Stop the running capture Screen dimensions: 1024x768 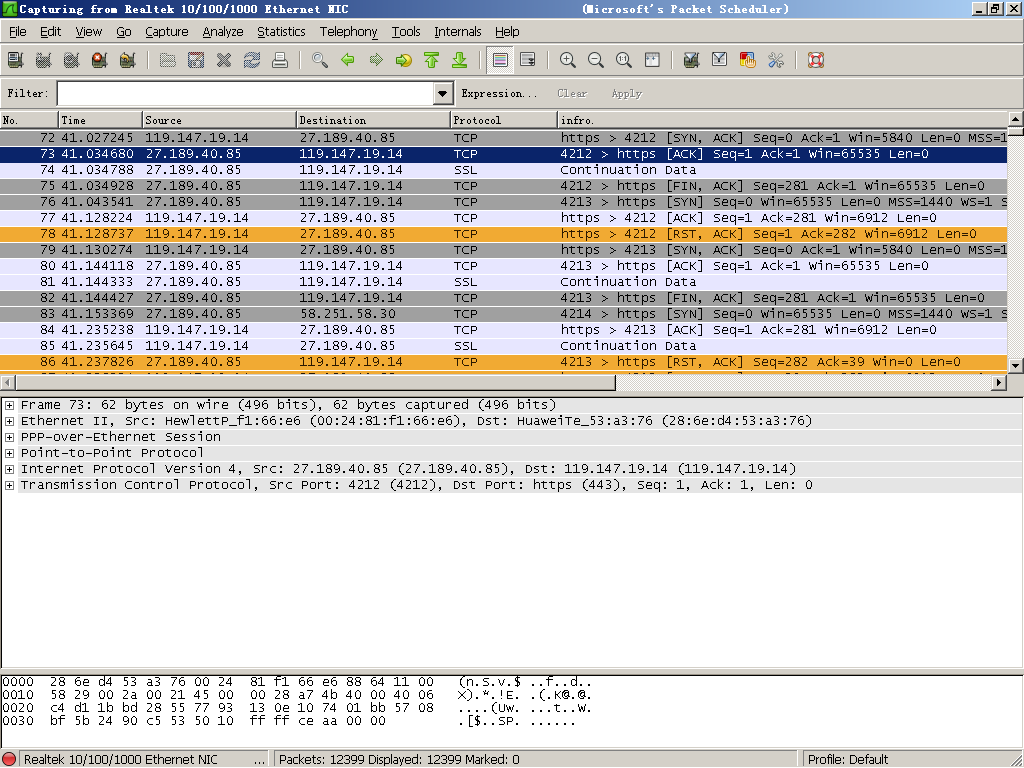[100, 60]
